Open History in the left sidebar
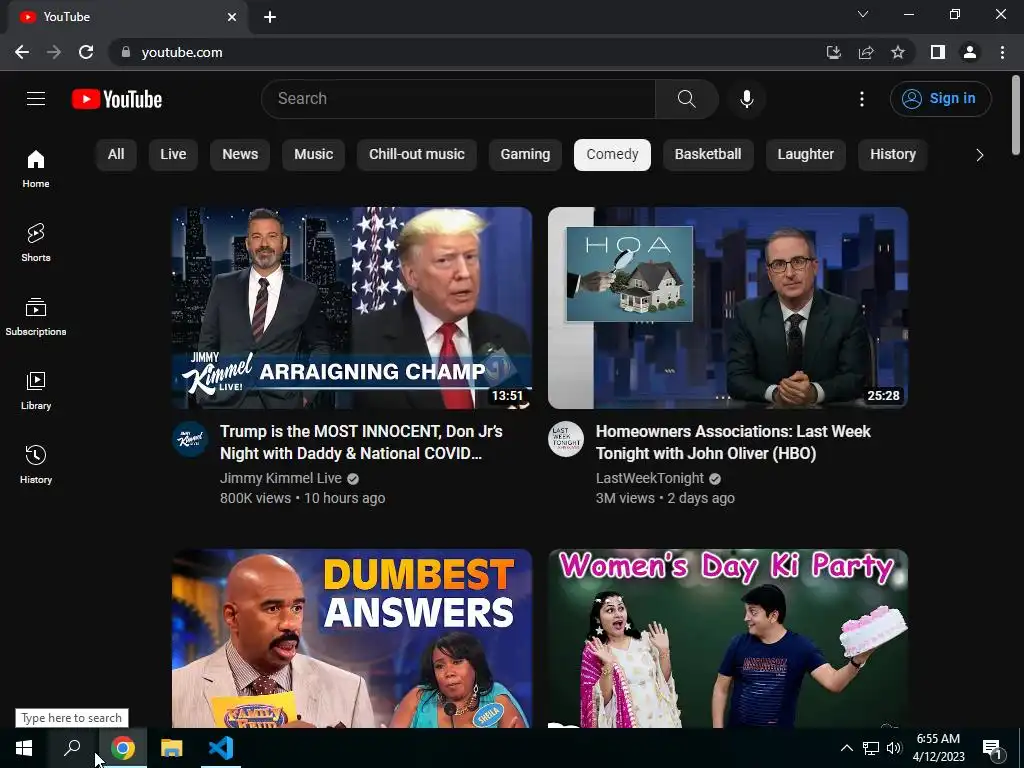This screenshot has height=768, width=1024. point(36,464)
